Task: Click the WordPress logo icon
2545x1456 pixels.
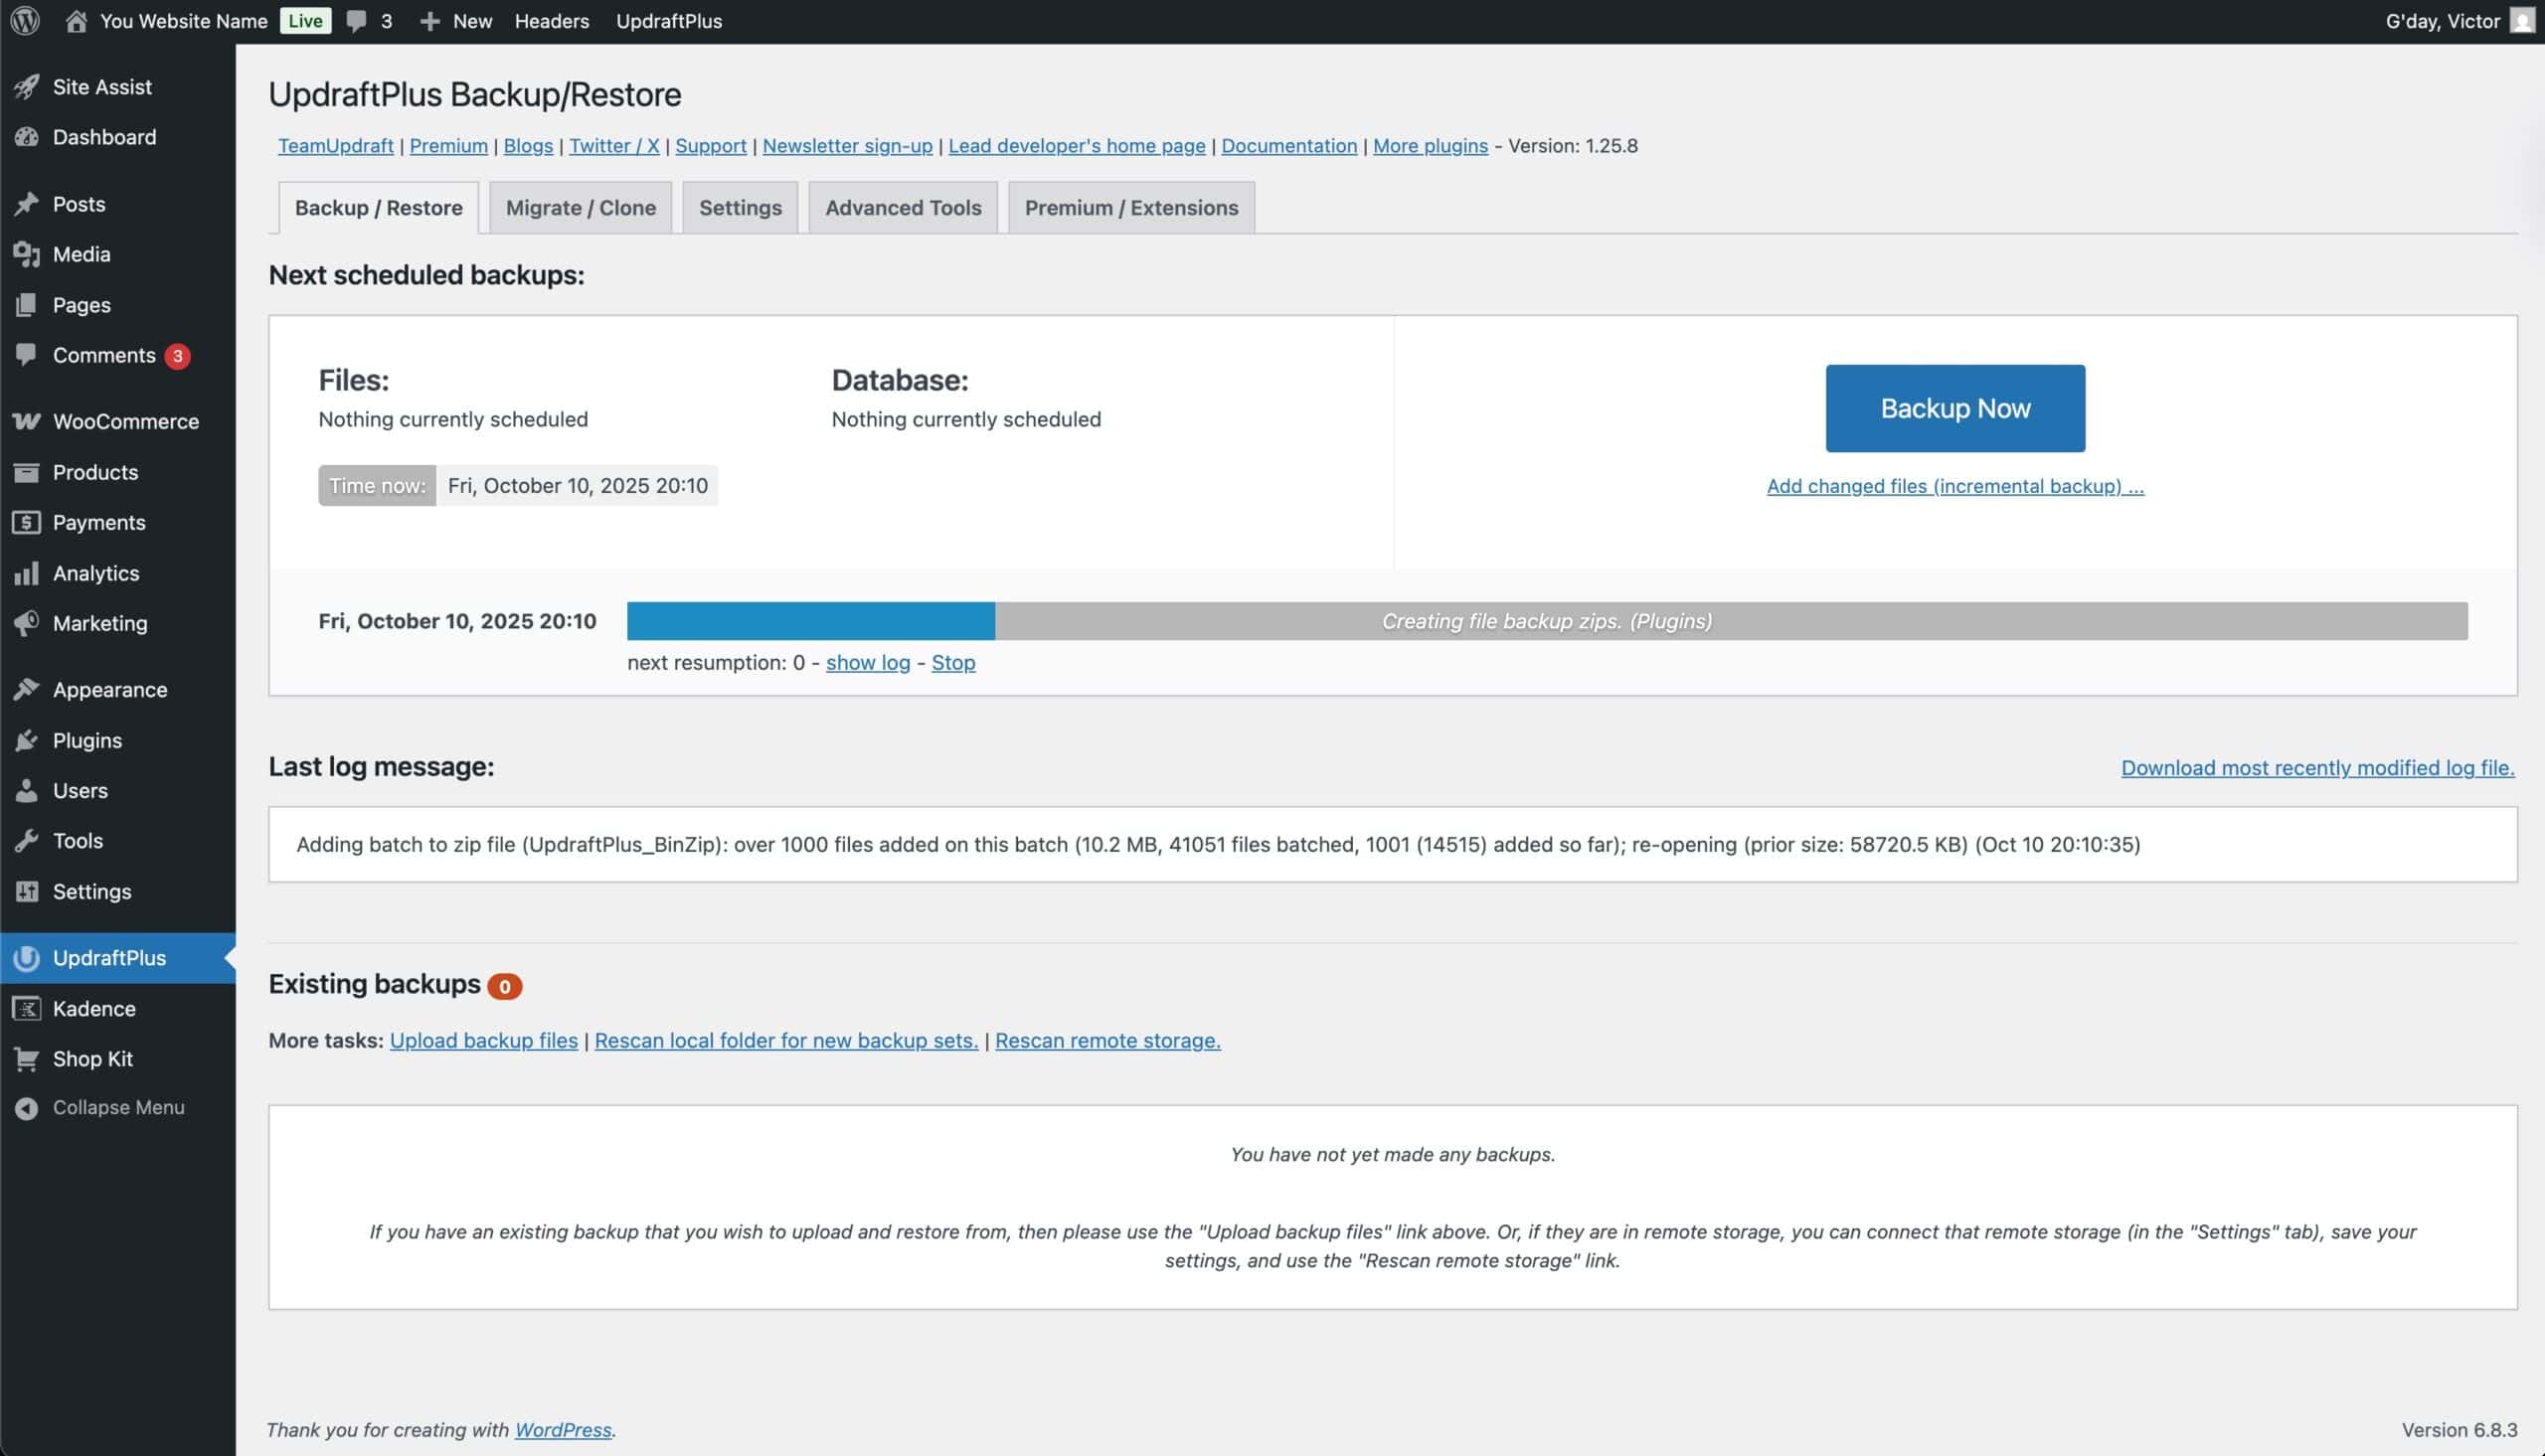Action: click(25, 21)
